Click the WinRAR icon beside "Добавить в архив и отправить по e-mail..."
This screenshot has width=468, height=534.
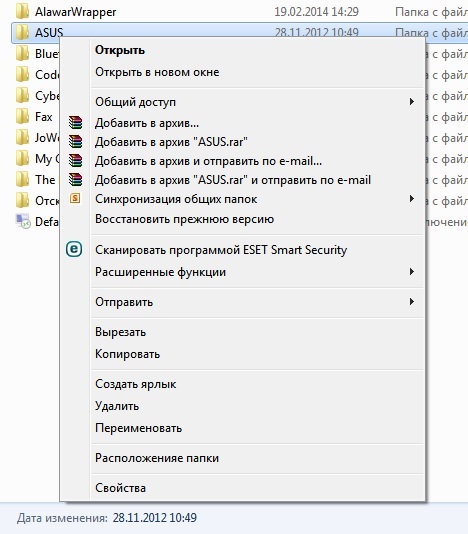click(75, 160)
